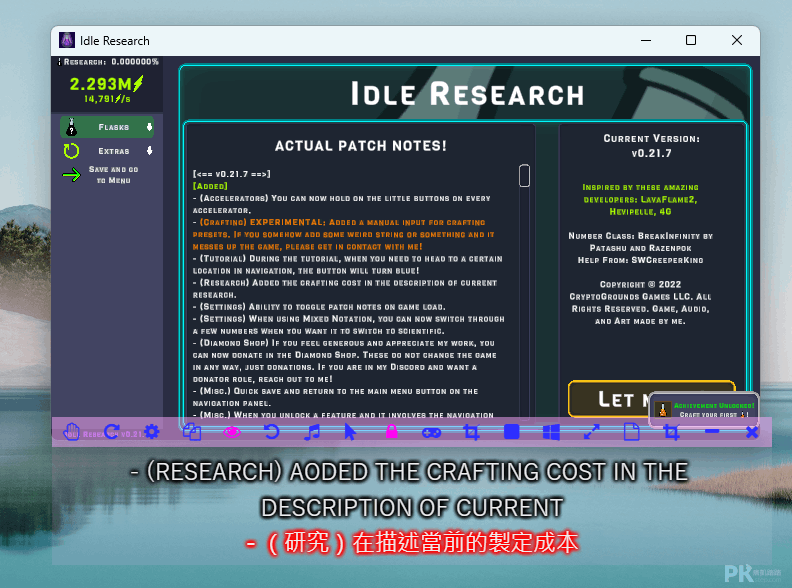Click the counter-clockwise undo arrow icon

[271, 432]
